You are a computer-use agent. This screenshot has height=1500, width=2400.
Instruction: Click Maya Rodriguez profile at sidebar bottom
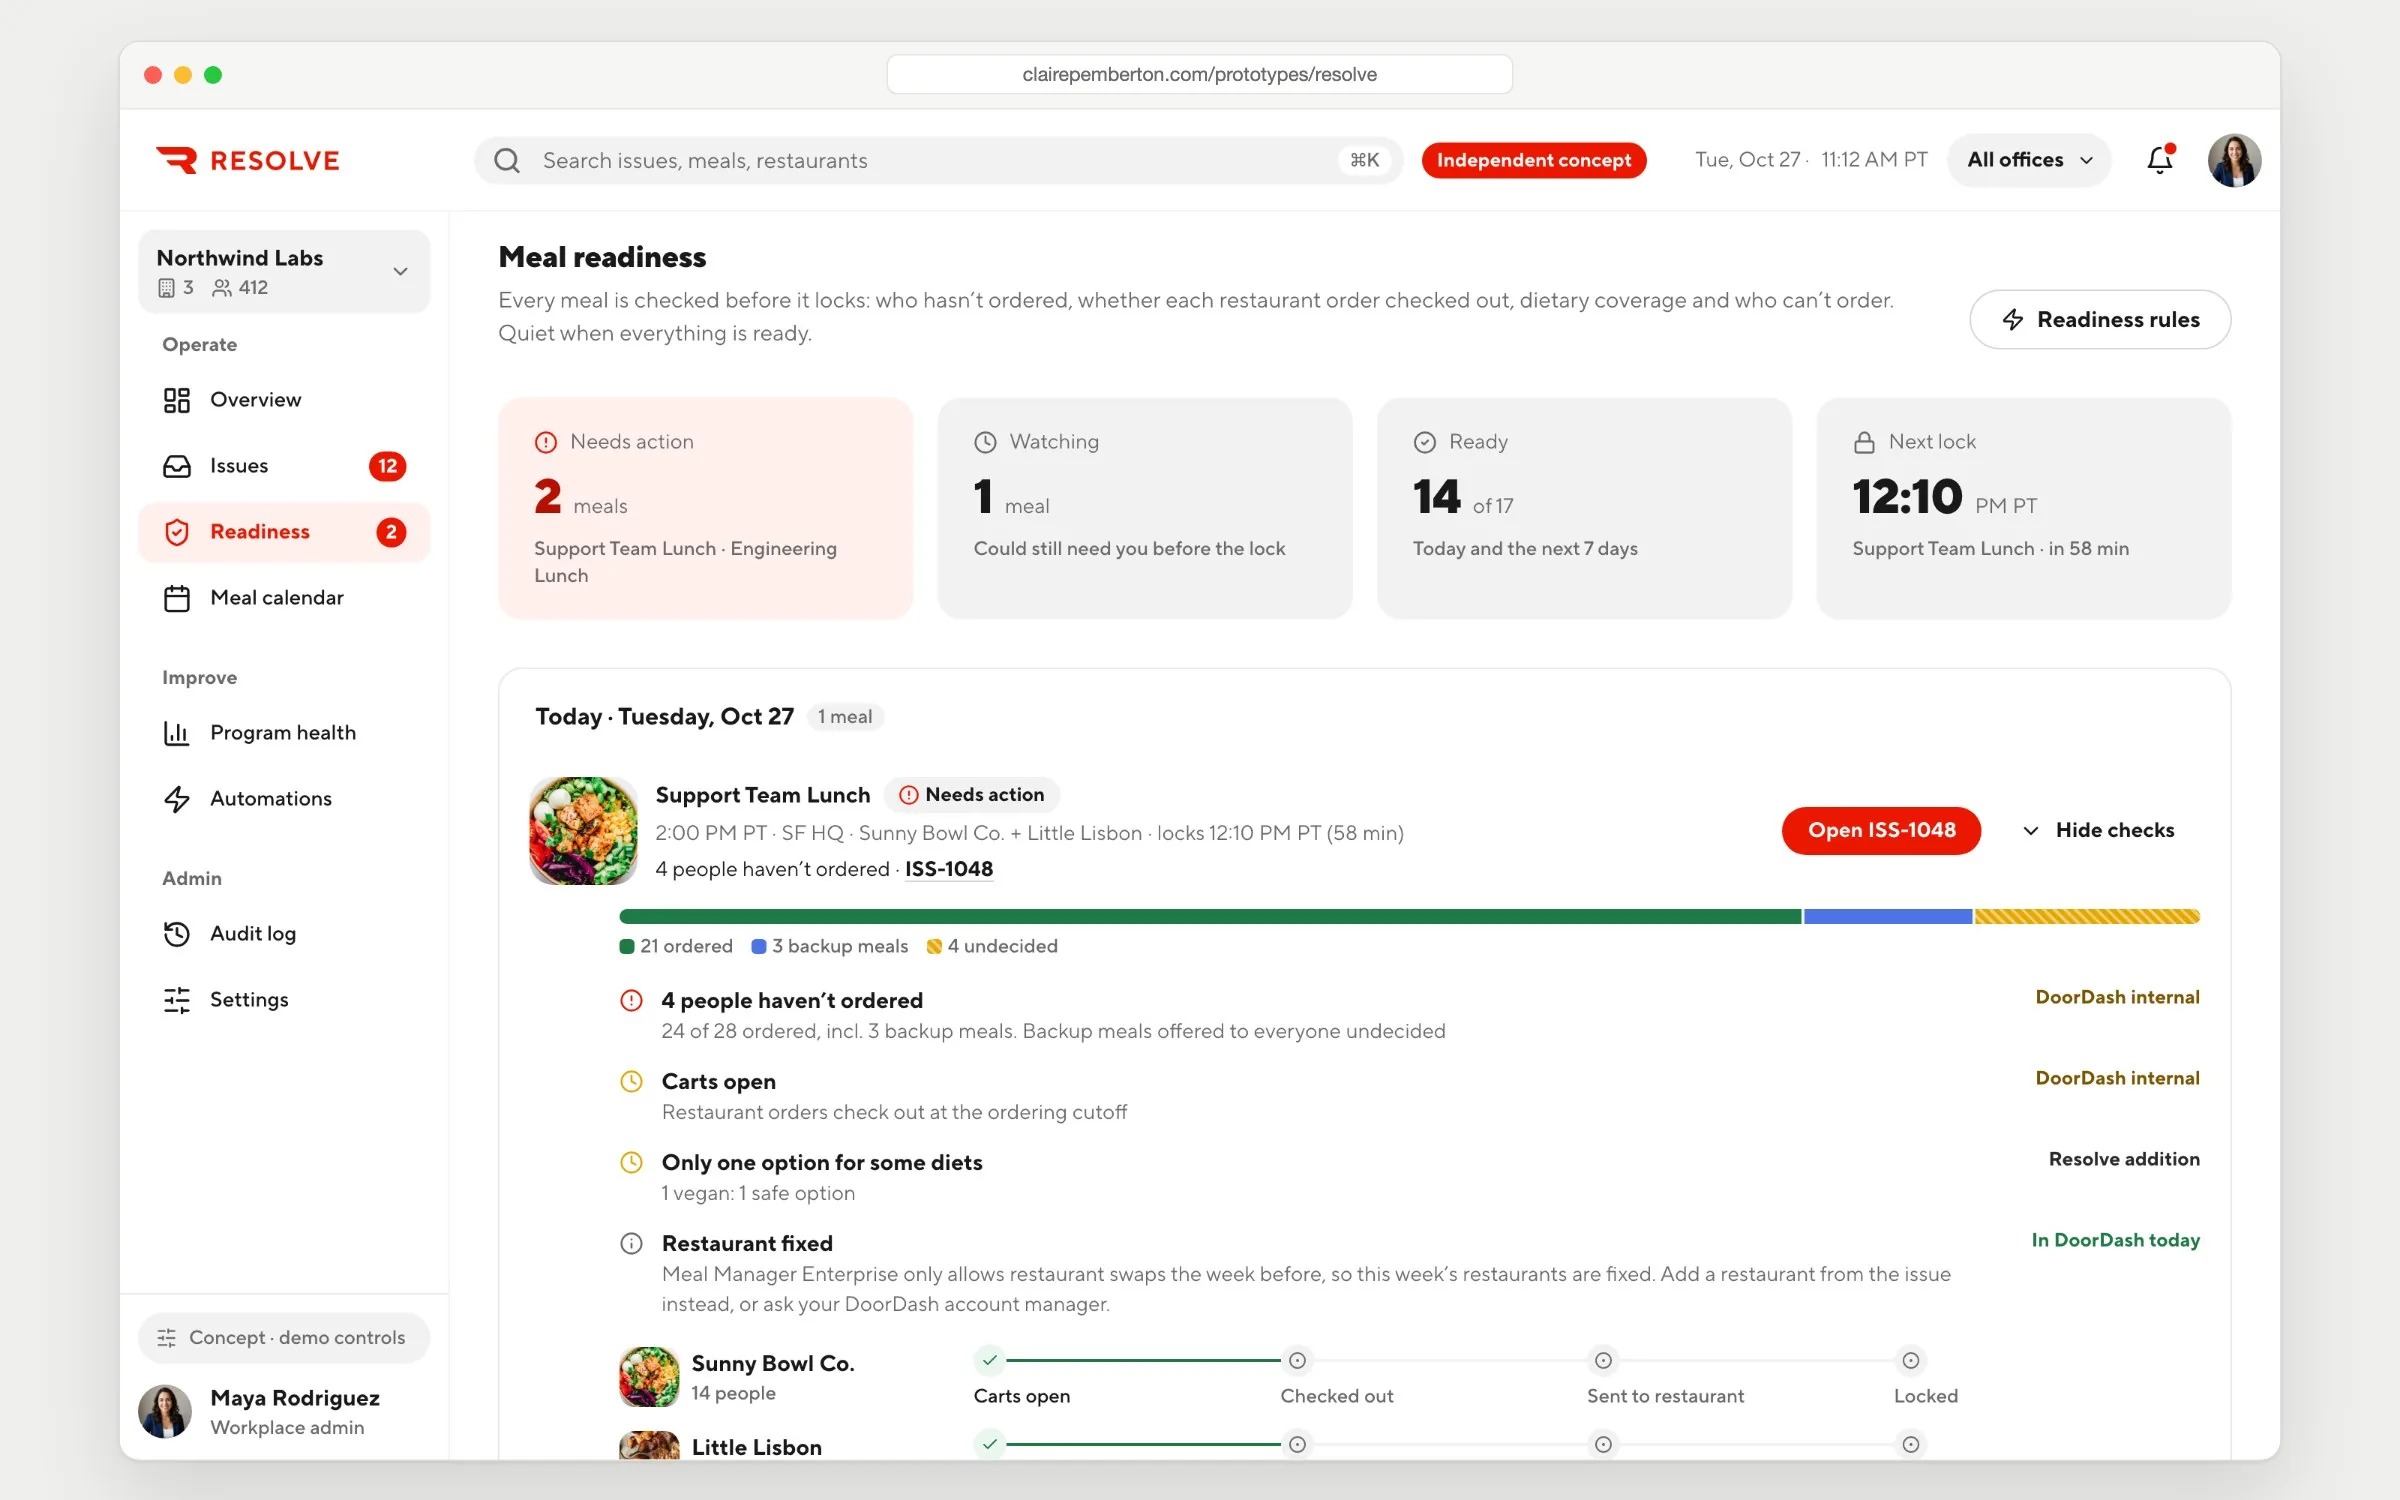[x=285, y=1412]
